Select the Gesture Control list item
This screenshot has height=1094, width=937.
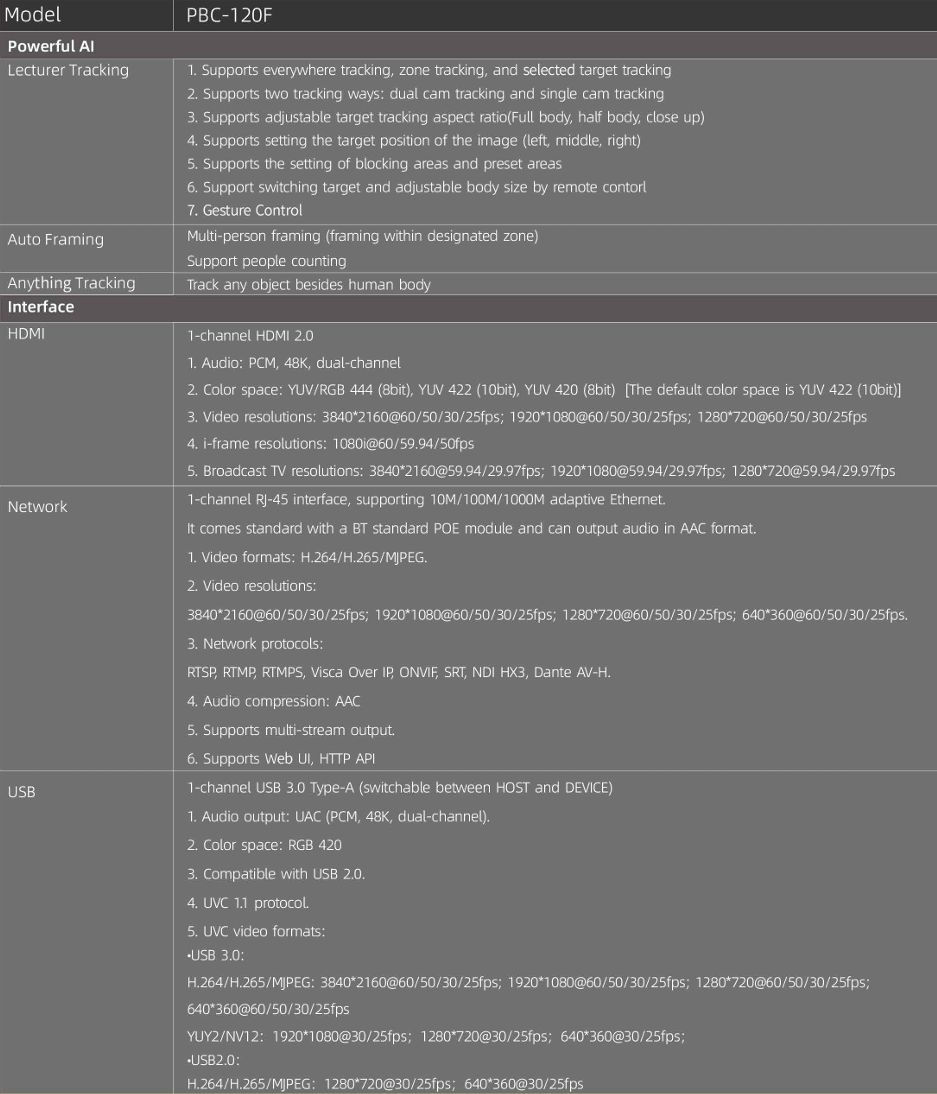pos(245,210)
